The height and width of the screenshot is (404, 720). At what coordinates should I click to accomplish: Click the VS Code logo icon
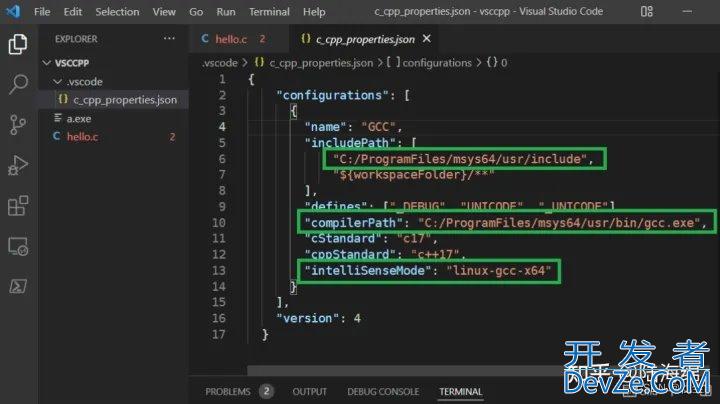point(13,11)
